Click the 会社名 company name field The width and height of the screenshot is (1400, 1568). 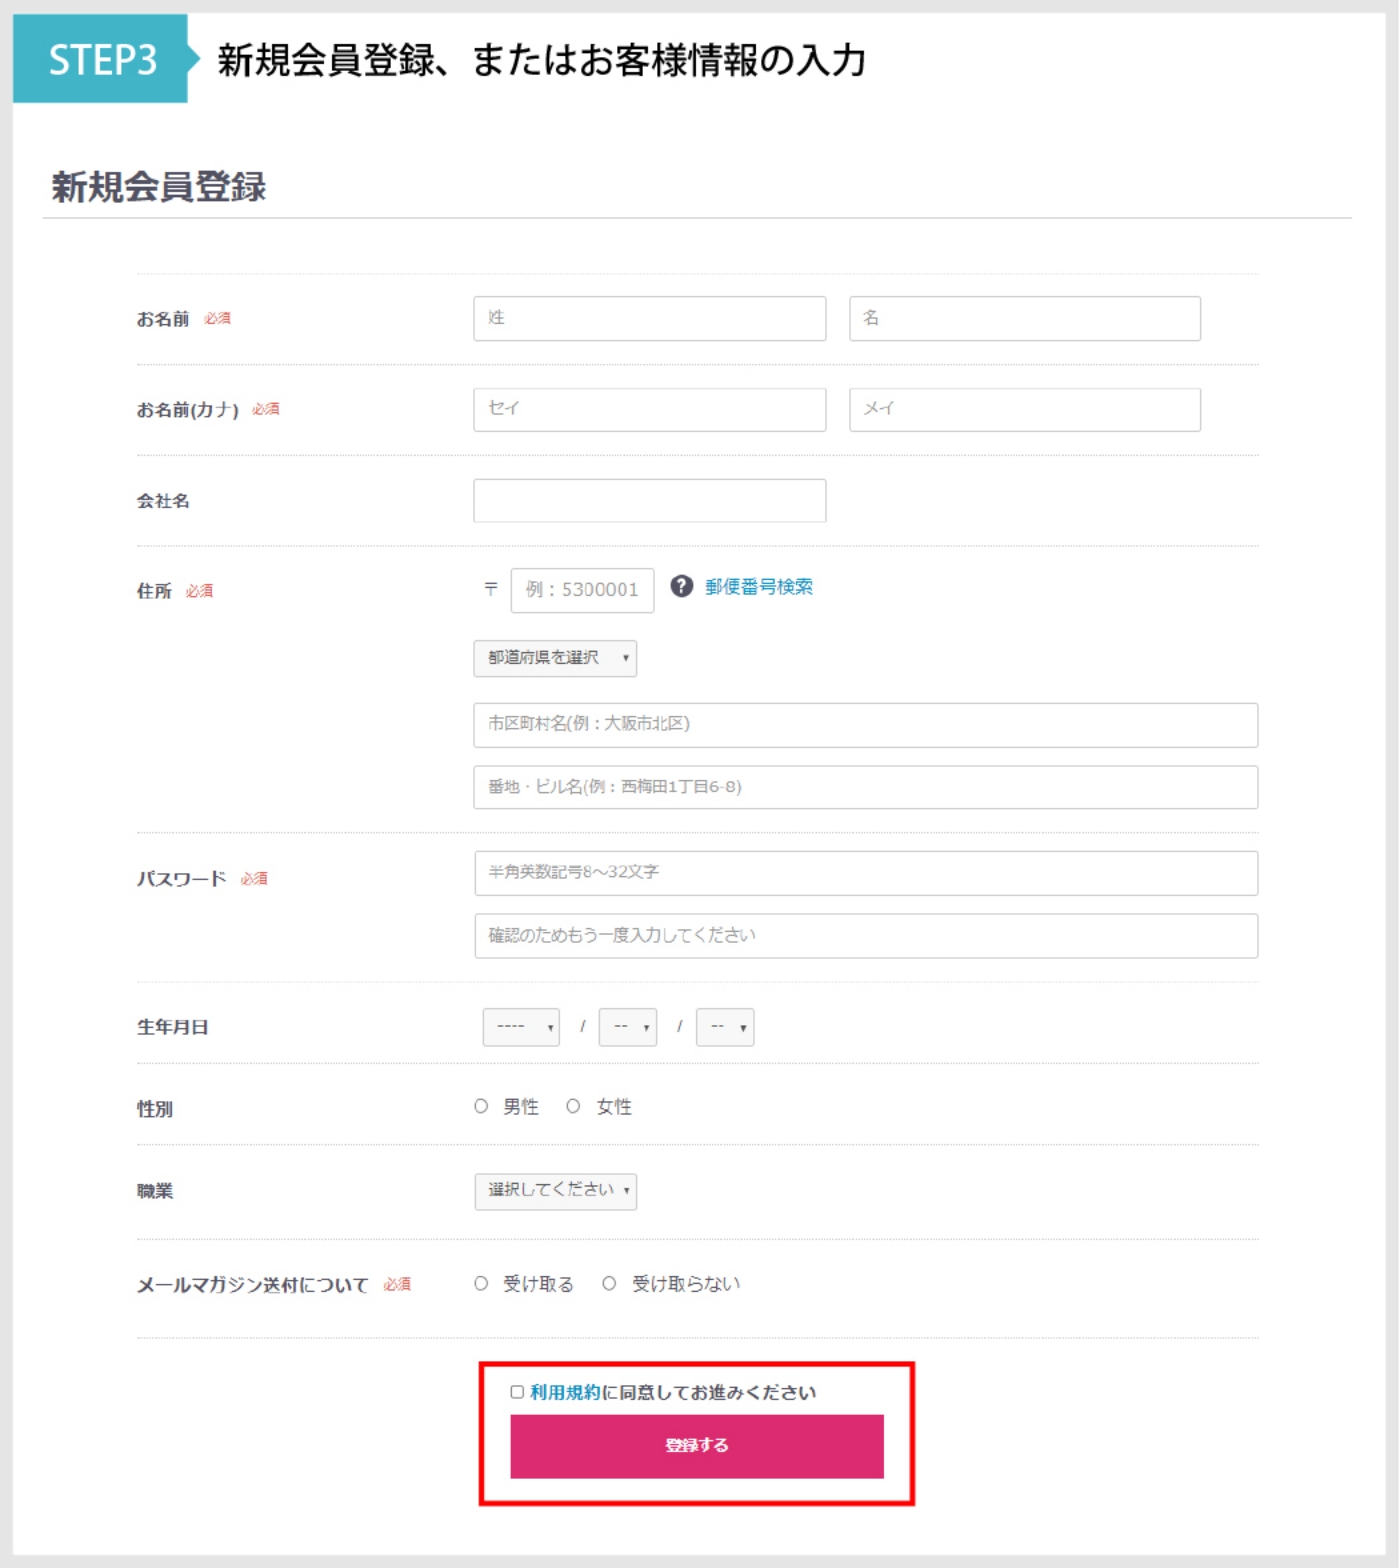(x=649, y=500)
